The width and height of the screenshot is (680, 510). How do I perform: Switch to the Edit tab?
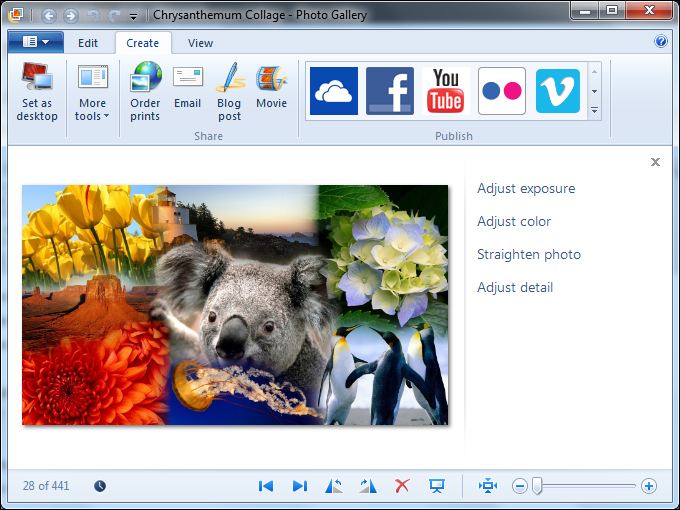(x=88, y=43)
